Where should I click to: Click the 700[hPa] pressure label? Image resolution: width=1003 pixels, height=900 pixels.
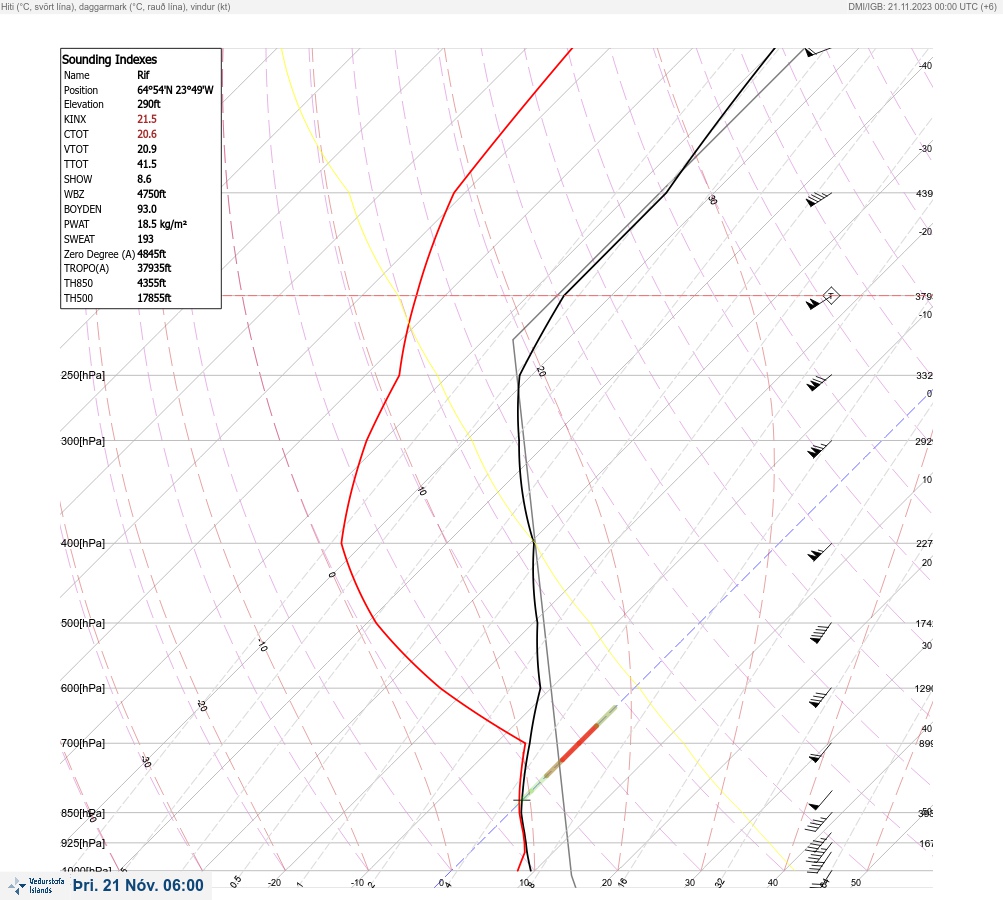coord(83,743)
